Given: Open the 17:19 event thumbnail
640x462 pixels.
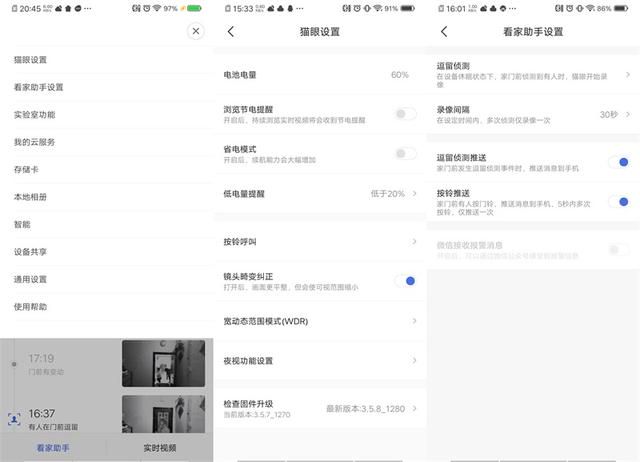Looking at the screenshot, I should click(x=163, y=363).
